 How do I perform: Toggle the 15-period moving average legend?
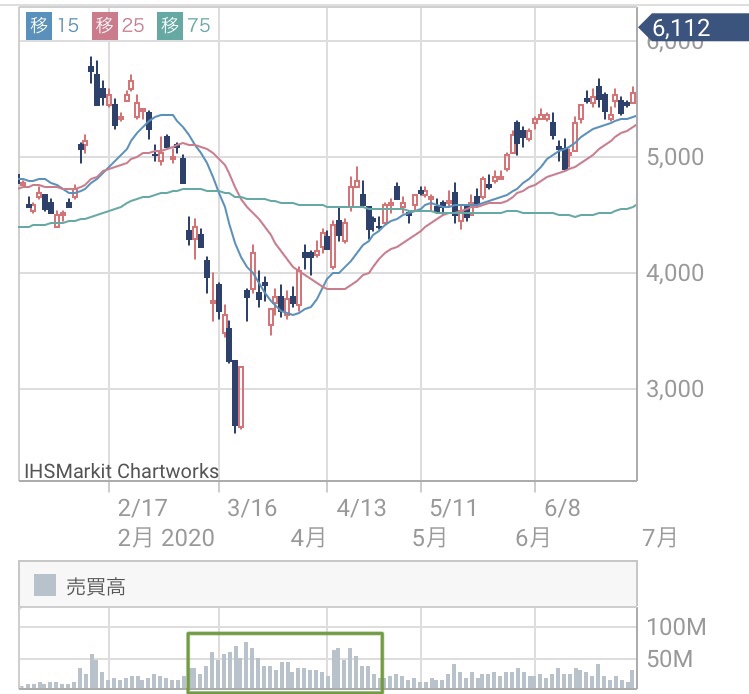53,25
